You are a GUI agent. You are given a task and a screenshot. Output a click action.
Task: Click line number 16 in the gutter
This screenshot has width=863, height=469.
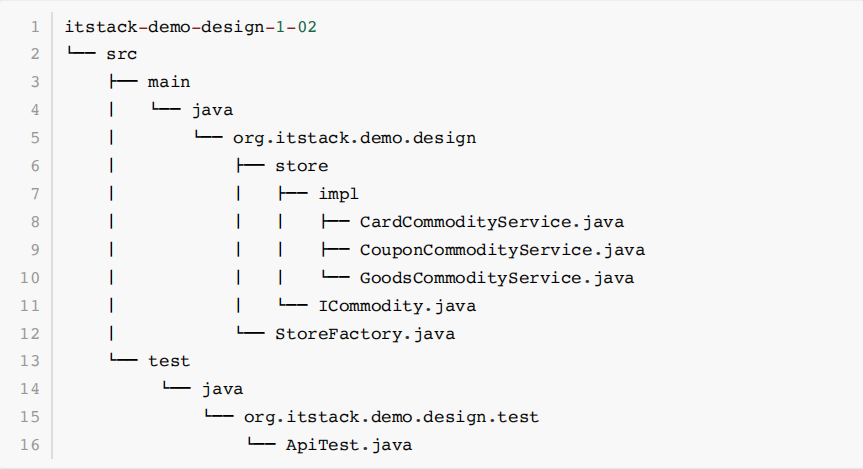tap(30, 444)
